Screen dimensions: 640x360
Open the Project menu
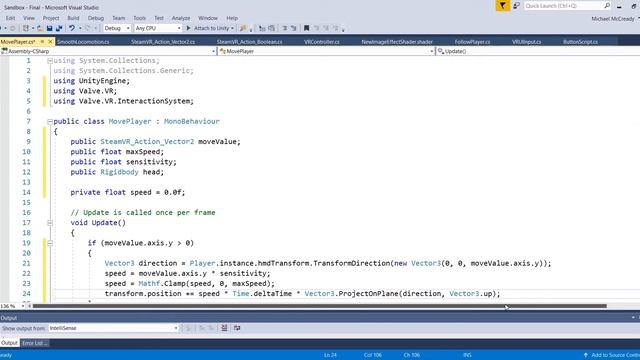pos(51,18)
